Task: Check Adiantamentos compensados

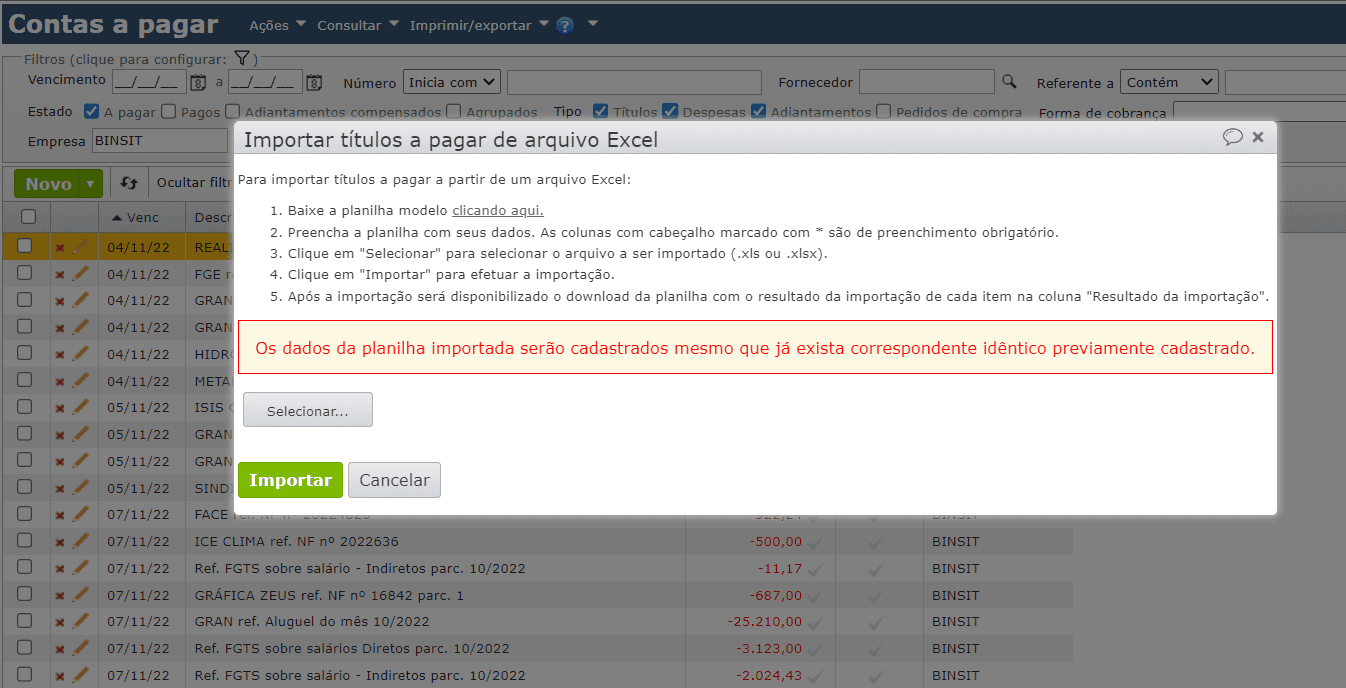Action: 232,112
